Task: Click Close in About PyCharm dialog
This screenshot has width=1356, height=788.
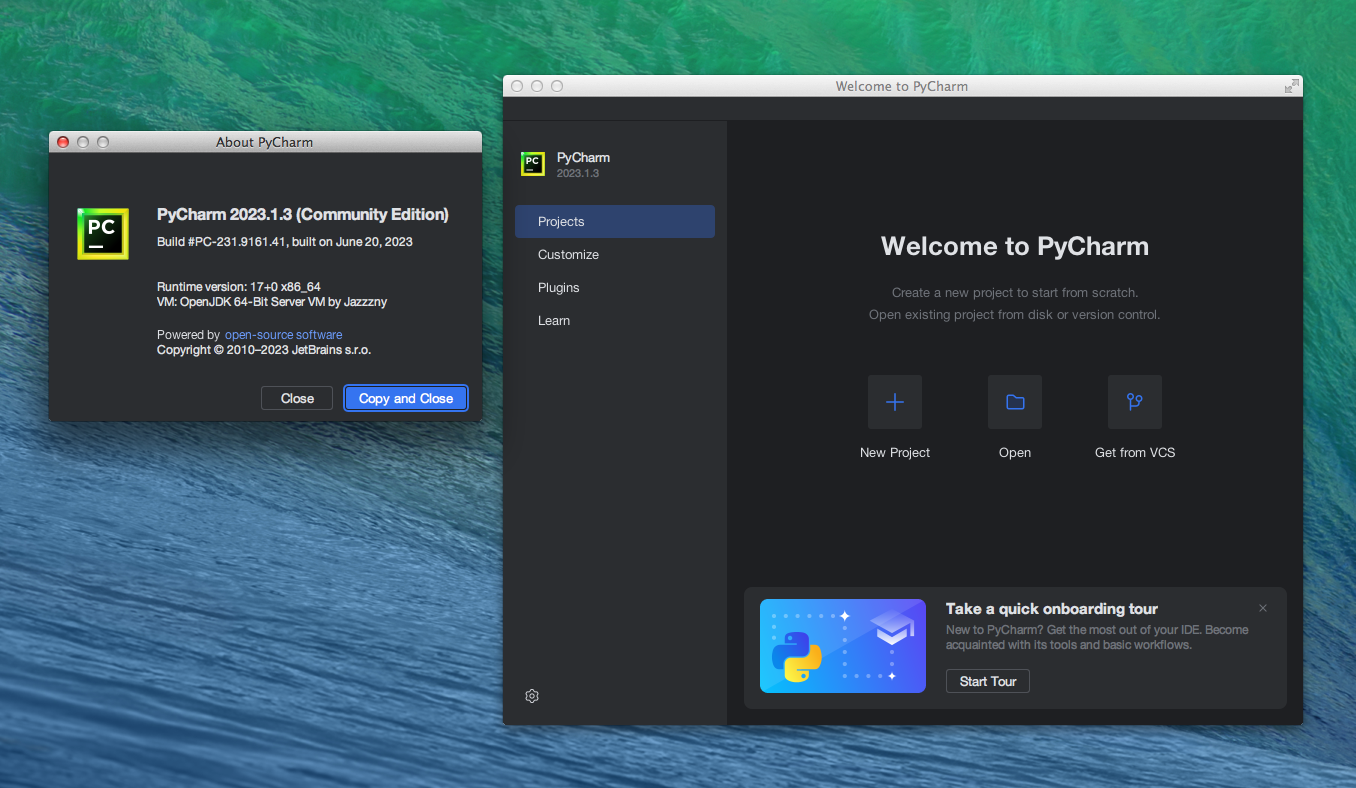Action: pyautogui.click(x=297, y=398)
